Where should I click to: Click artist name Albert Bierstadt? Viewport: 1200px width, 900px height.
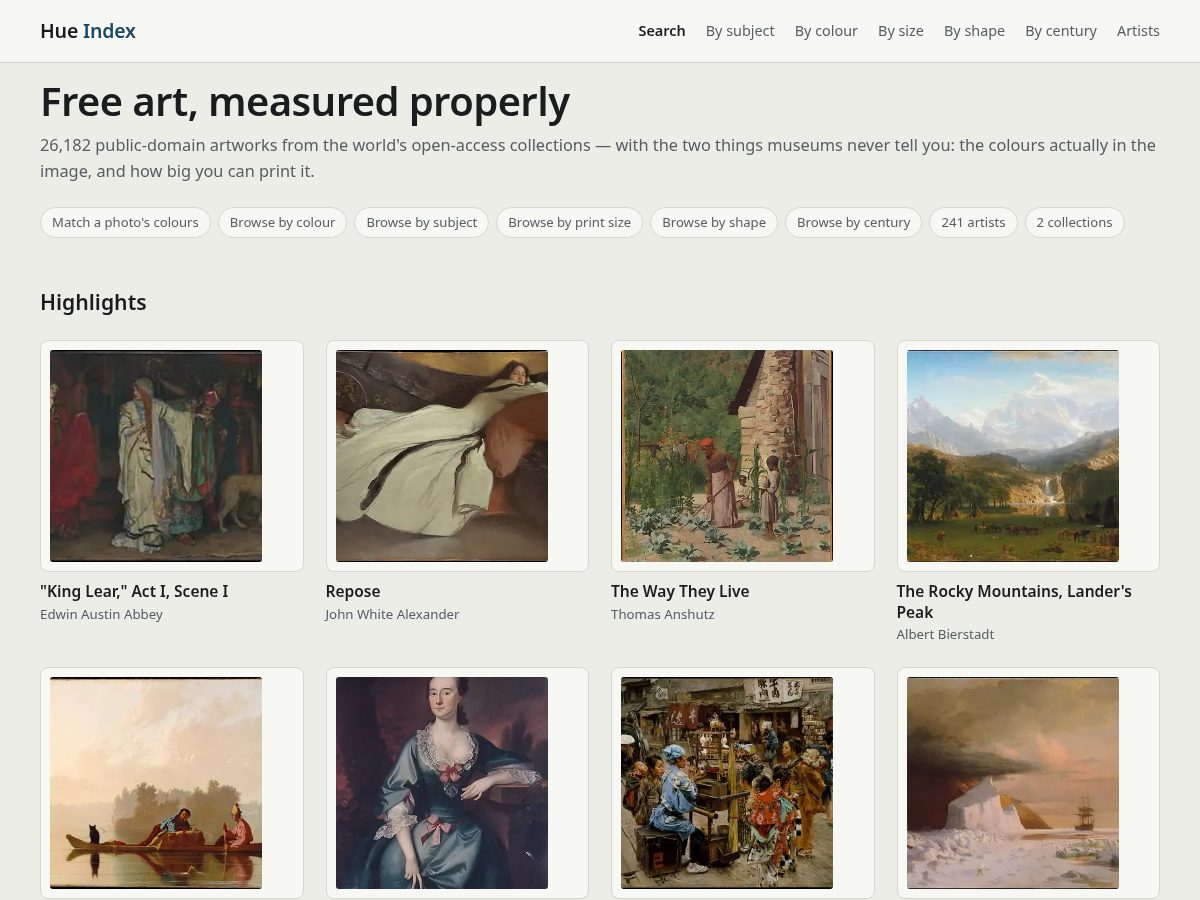coord(945,634)
